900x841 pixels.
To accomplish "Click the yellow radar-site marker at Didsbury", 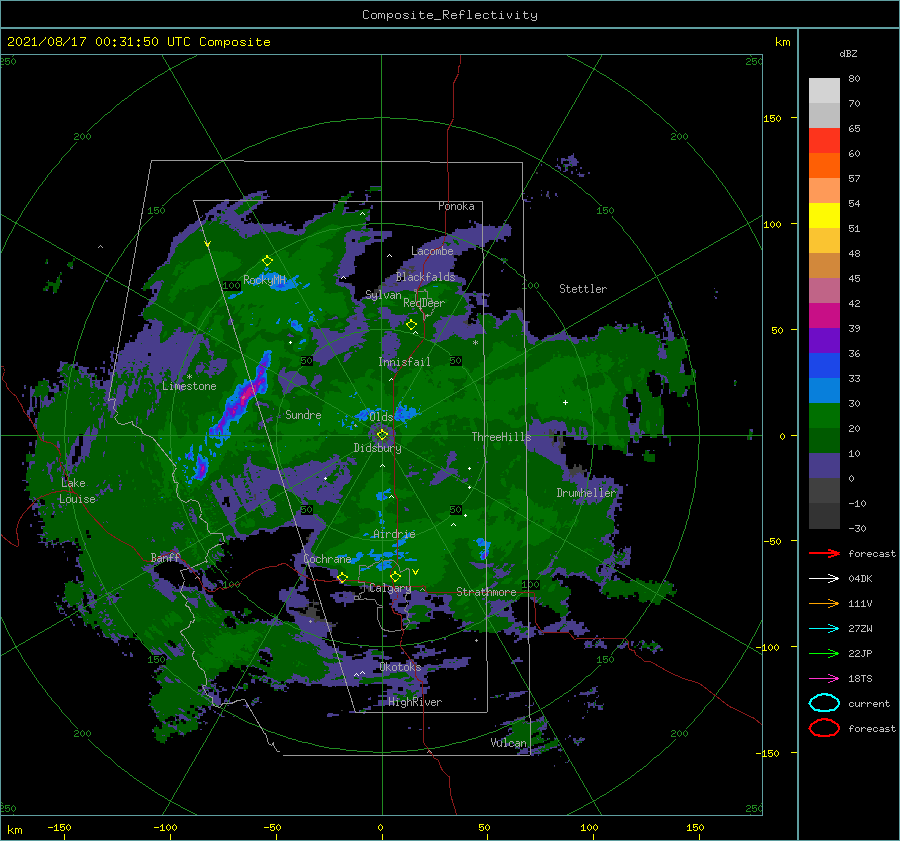I will pyautogui.click(x=382, y=435).
